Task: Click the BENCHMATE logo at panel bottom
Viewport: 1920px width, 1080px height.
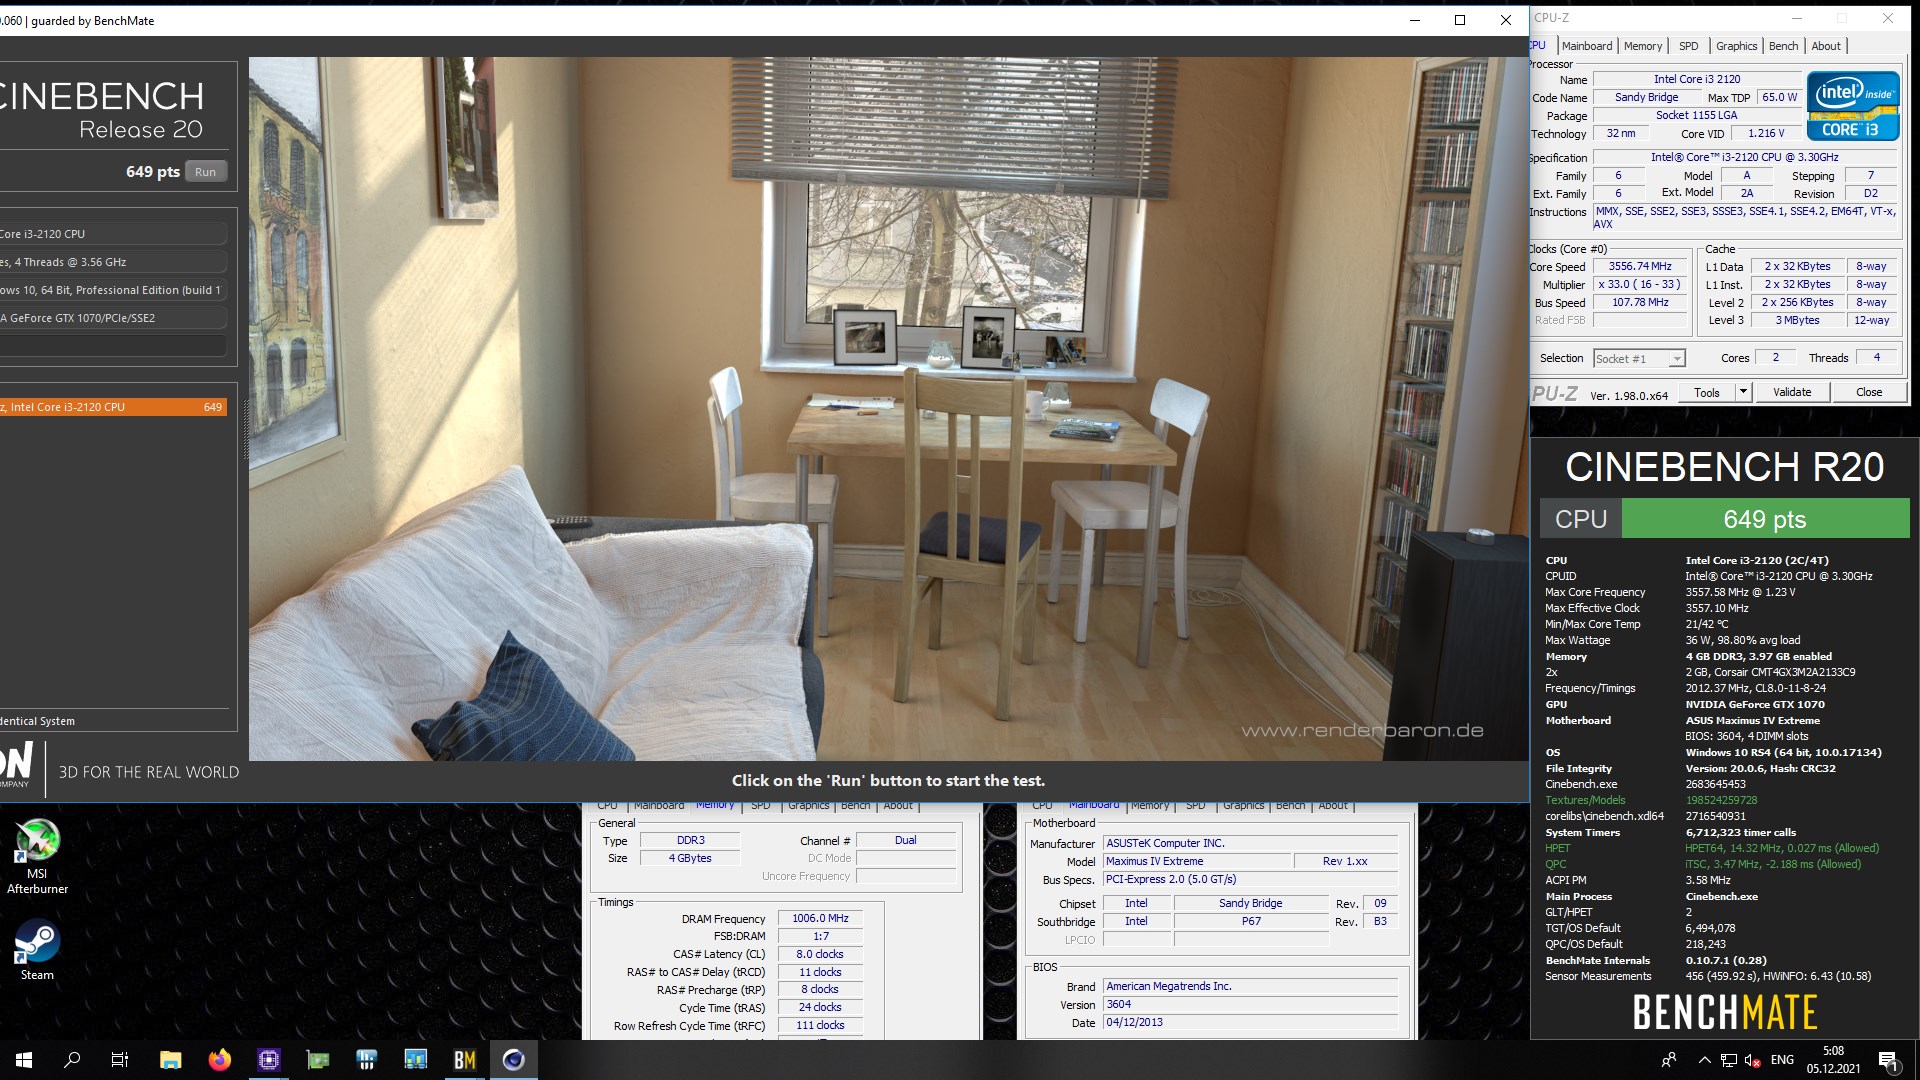Action: (1725, 1012)
